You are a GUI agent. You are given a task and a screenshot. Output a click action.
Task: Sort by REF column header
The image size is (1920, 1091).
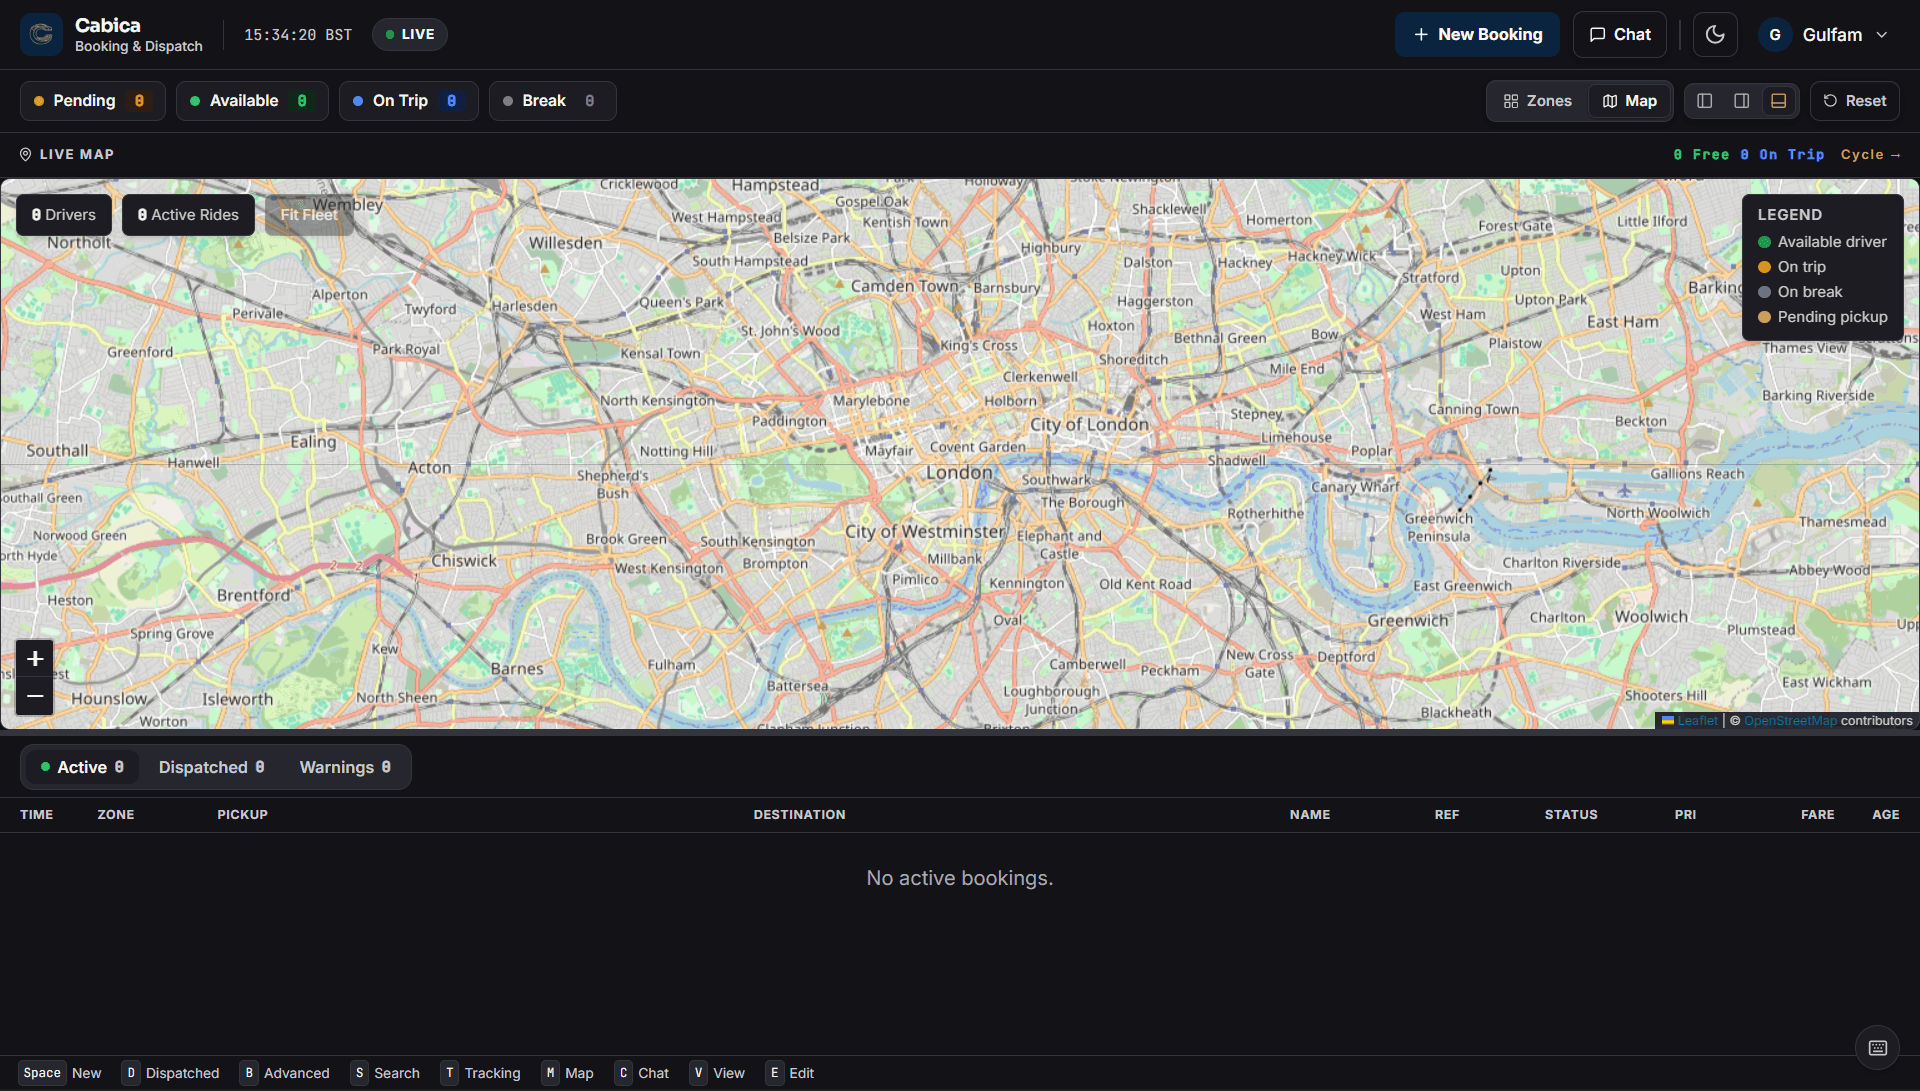pos(1446,815)
